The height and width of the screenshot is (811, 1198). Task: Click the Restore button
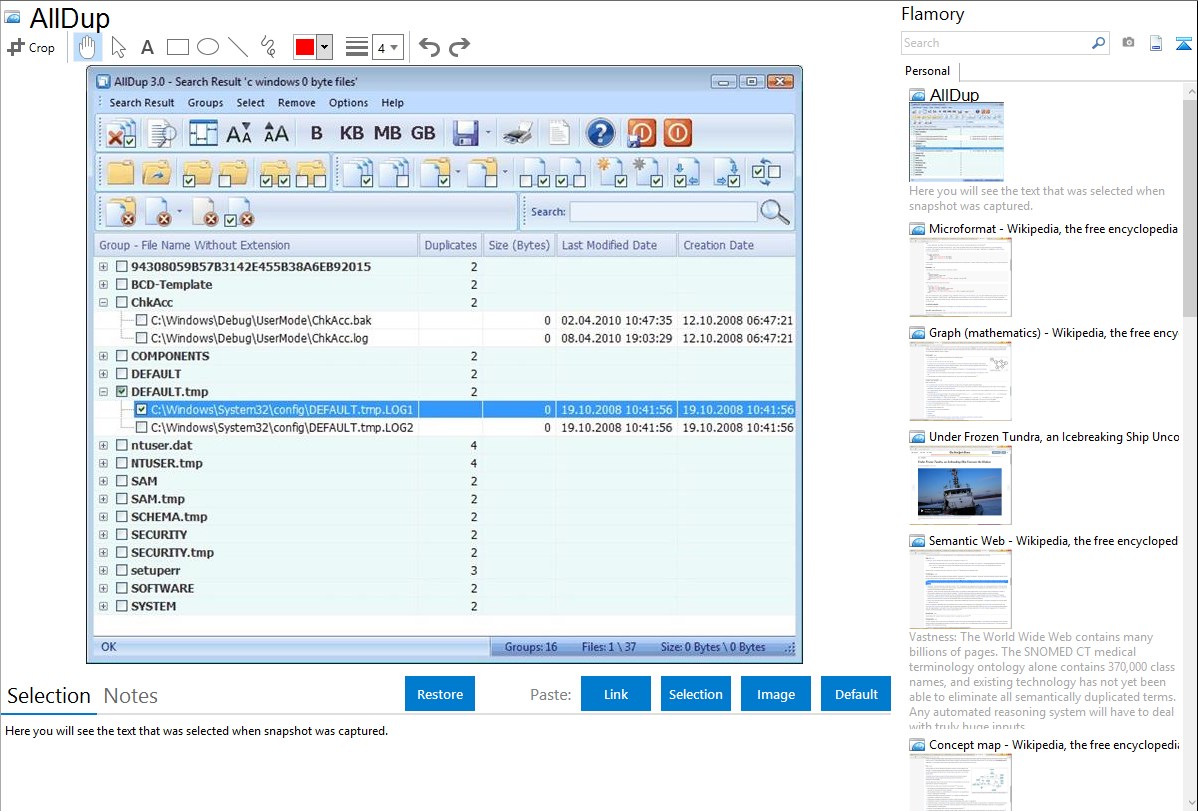pyautogui.click(x=440, y=694)
